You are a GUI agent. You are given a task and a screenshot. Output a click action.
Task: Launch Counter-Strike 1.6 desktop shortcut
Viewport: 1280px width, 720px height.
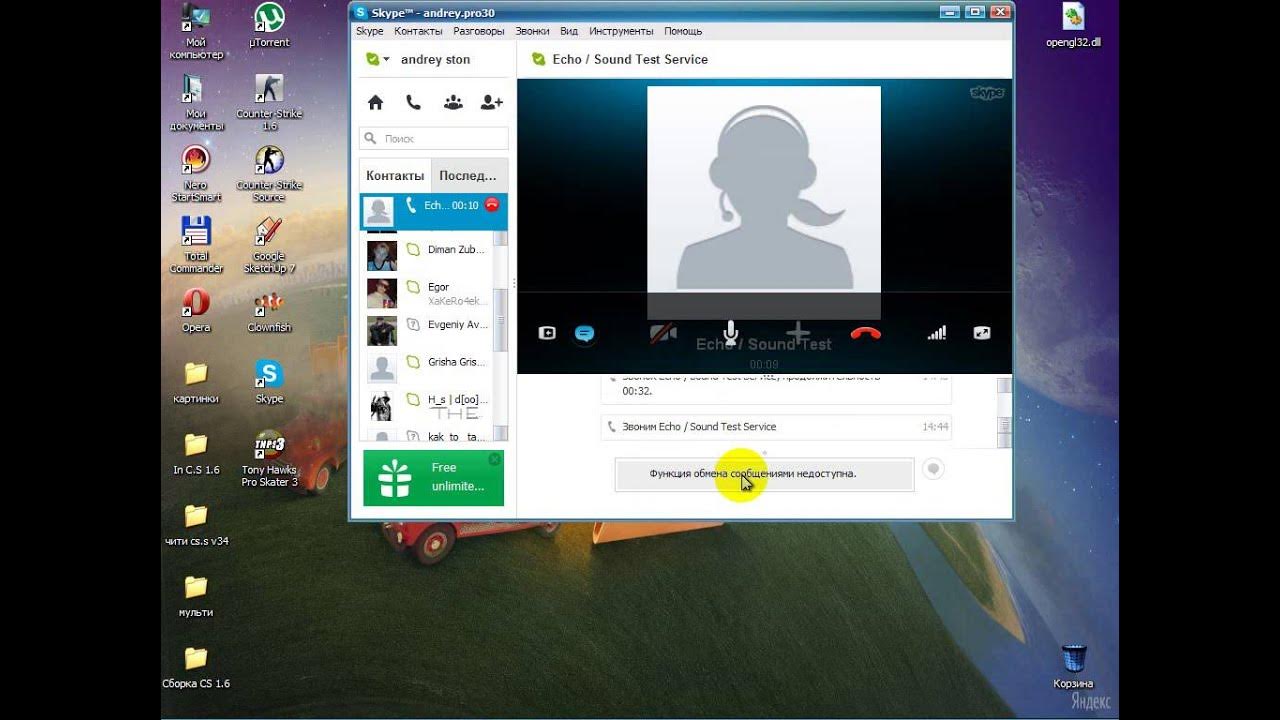pyautogui.click(x=269, y=104)
